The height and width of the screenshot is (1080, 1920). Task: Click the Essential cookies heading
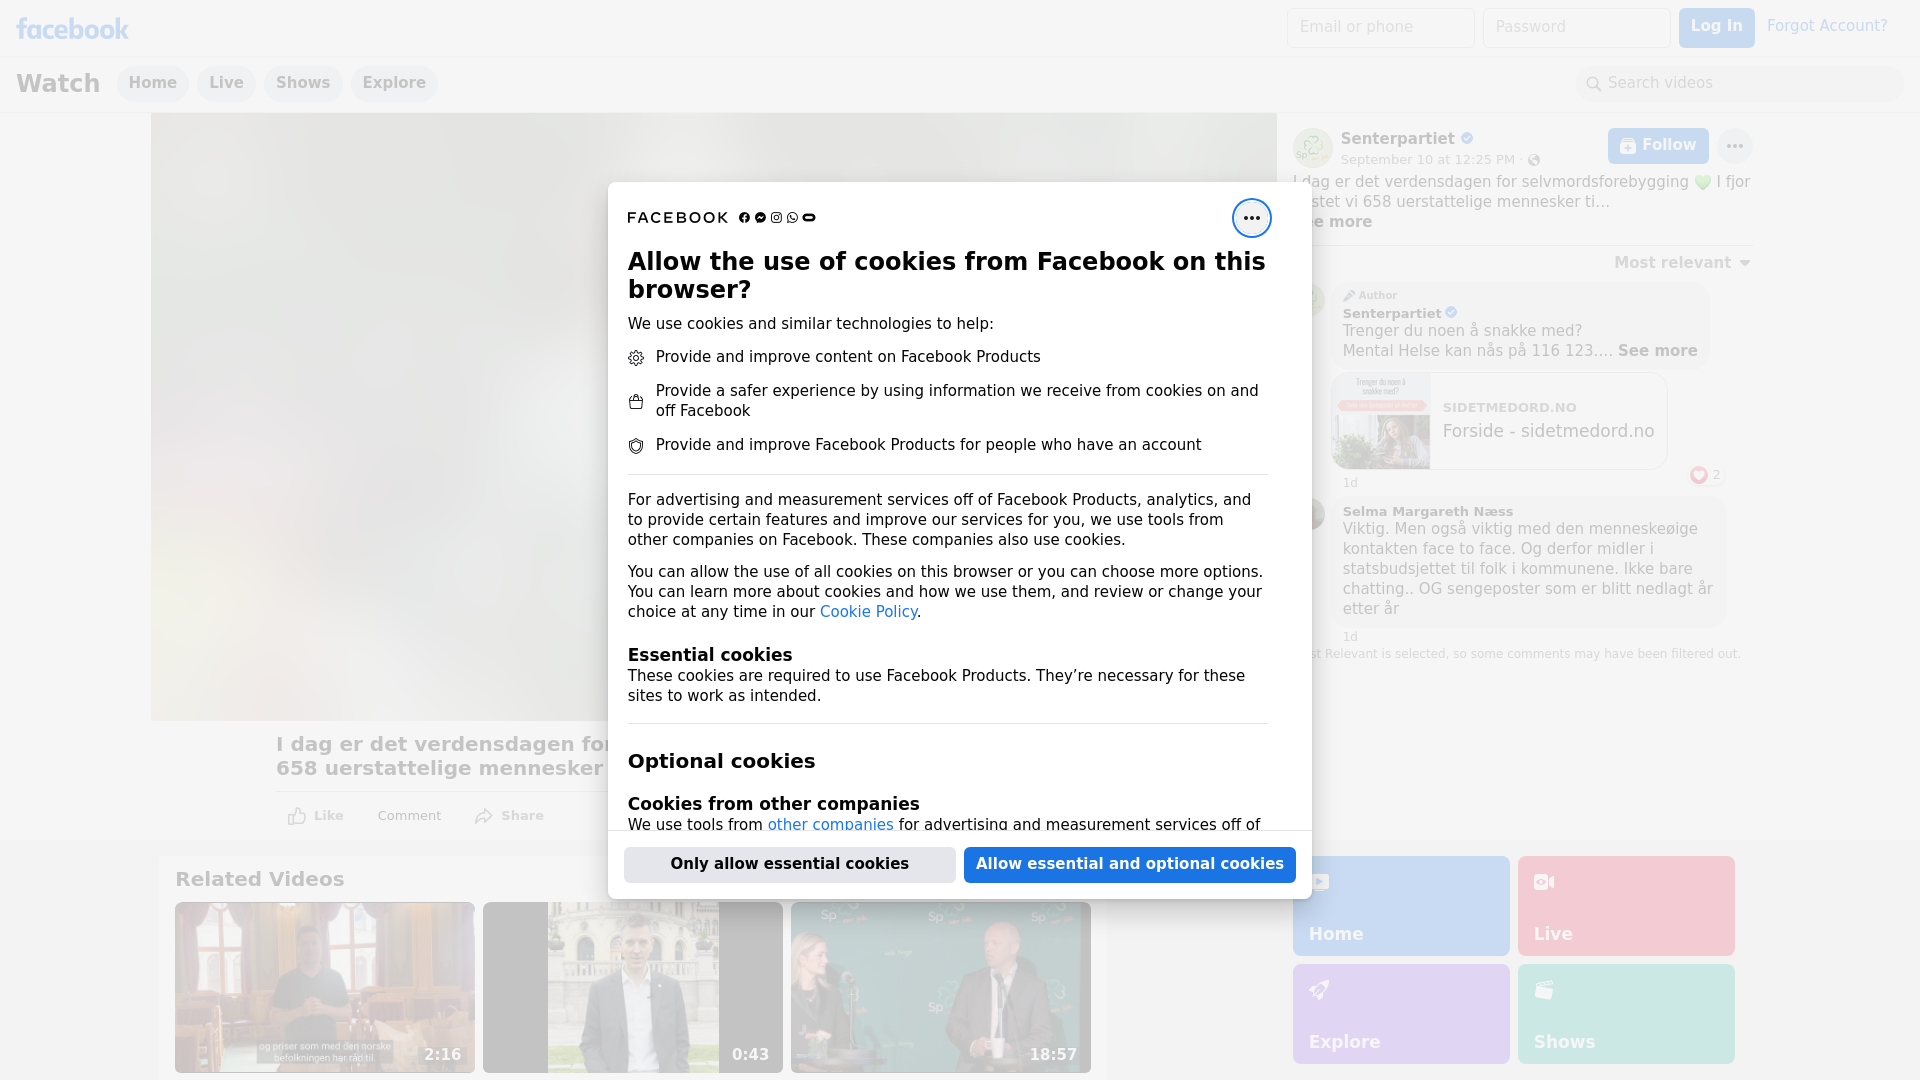[710, 655]
